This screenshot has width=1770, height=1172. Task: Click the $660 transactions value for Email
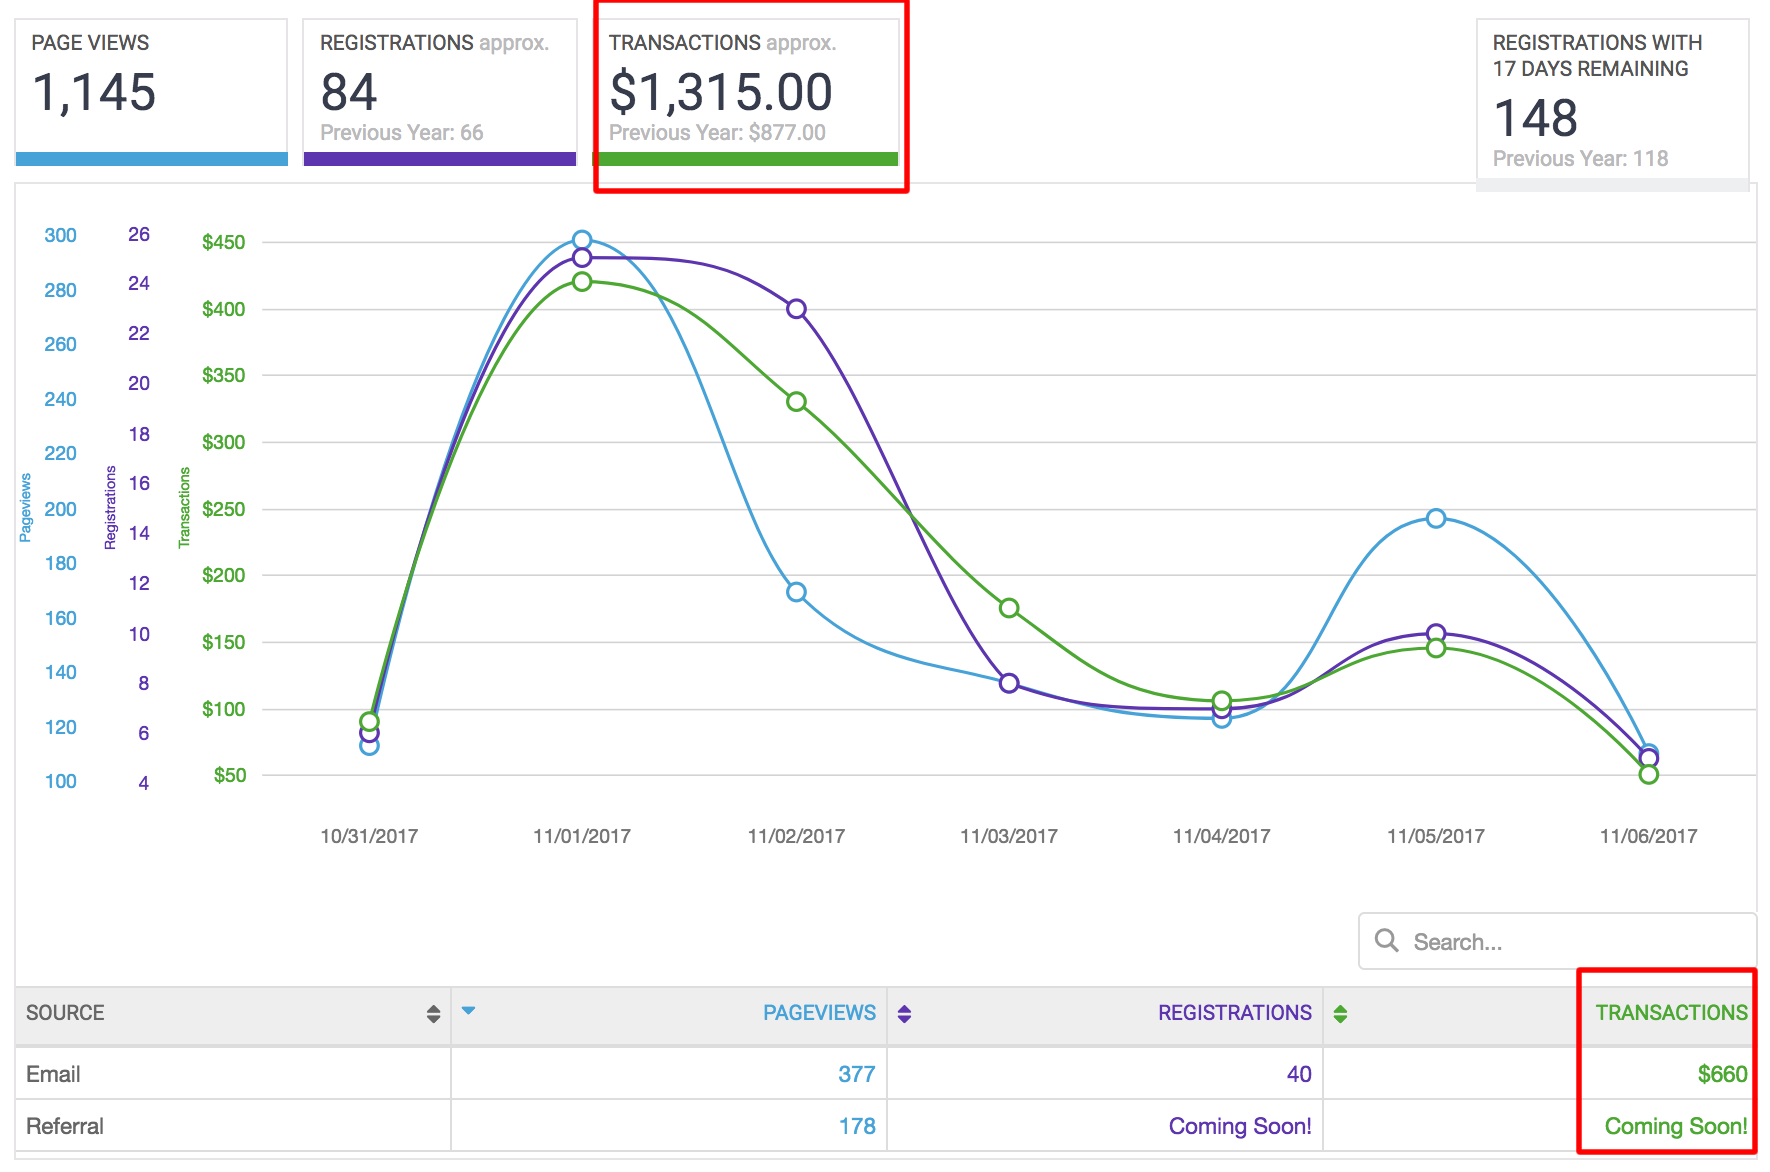pyautogui.click(x=1723, y=1073)
